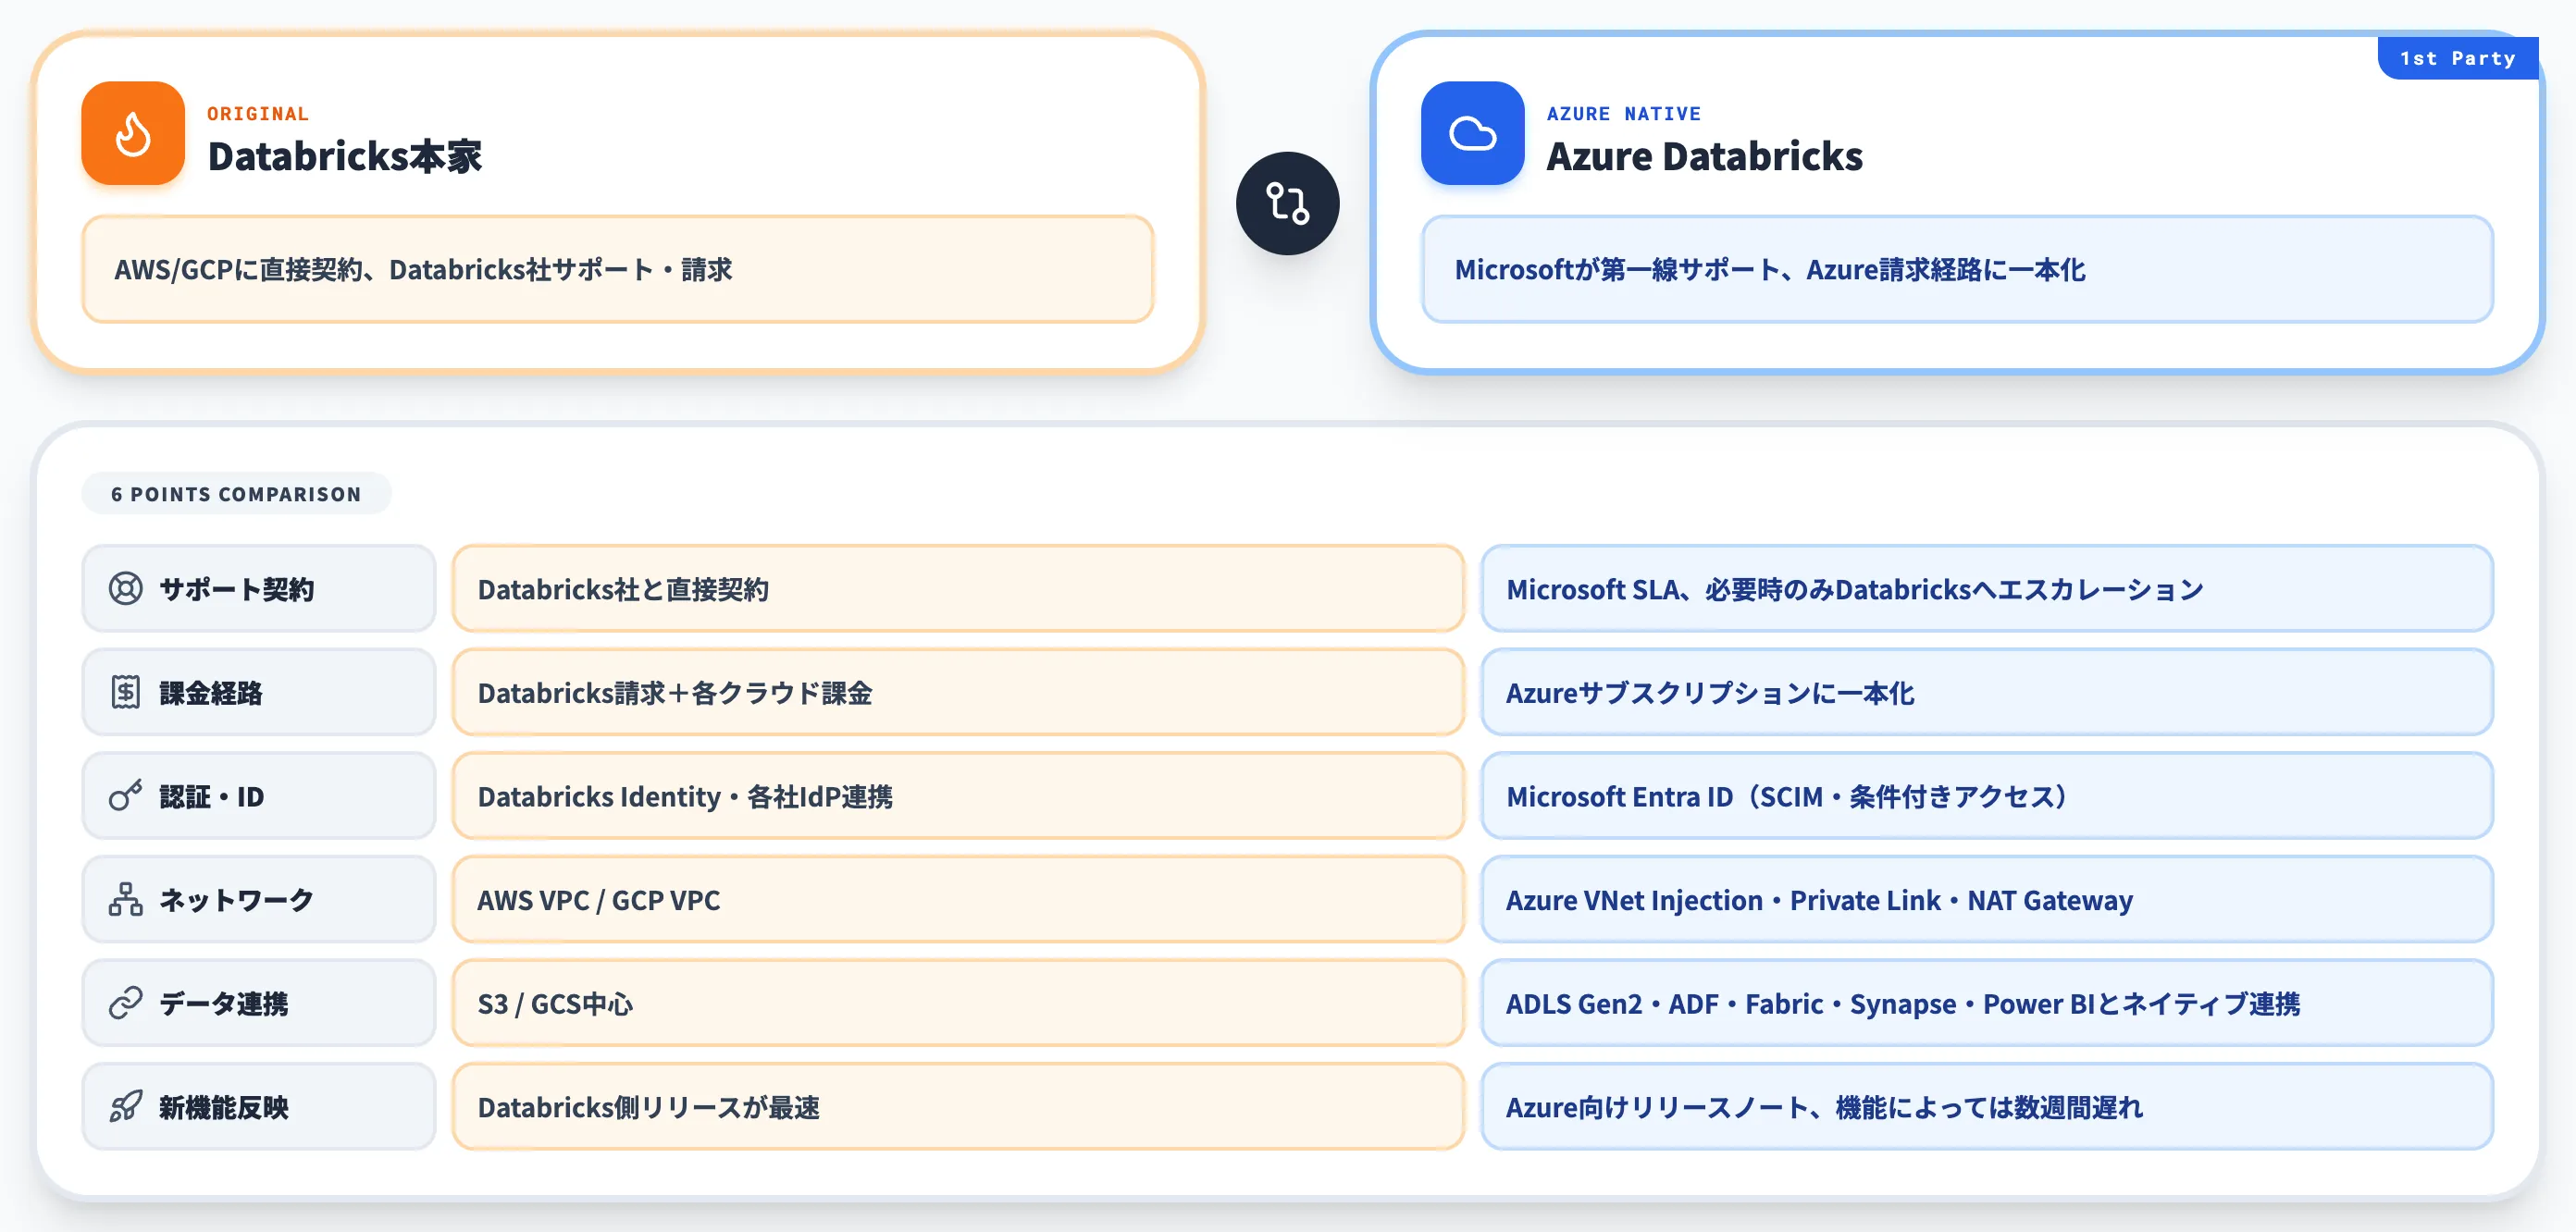Click the ADLS Gen2・ADF・Fabric cell
2576x1232 pixels.
point(1987,1003)
